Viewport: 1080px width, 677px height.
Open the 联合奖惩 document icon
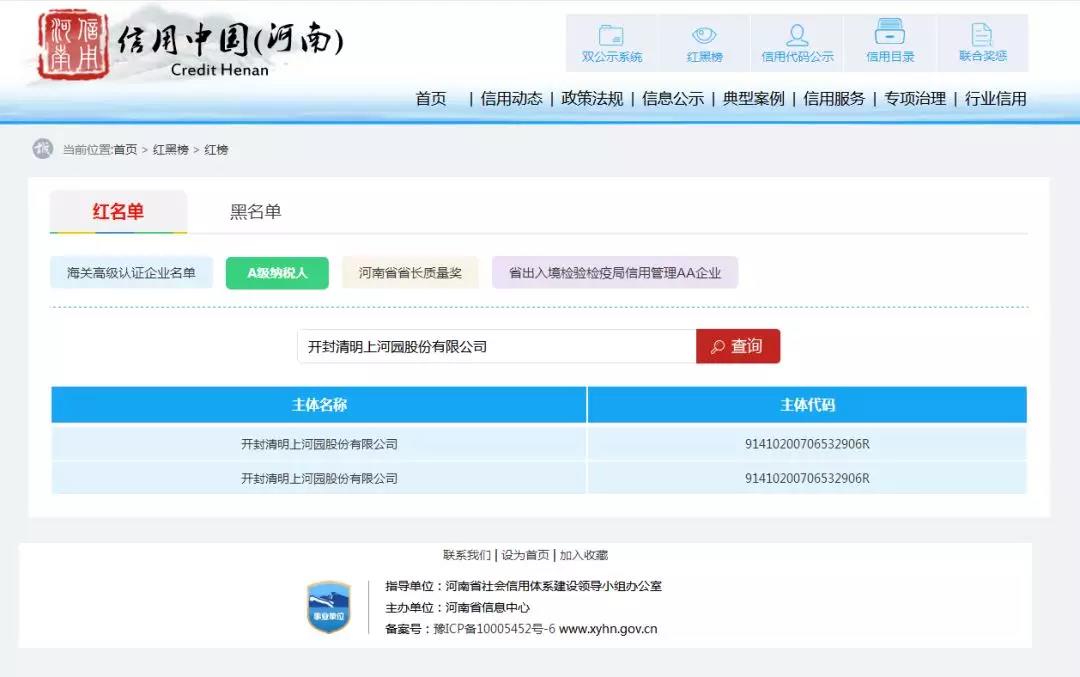coord(982,35)
